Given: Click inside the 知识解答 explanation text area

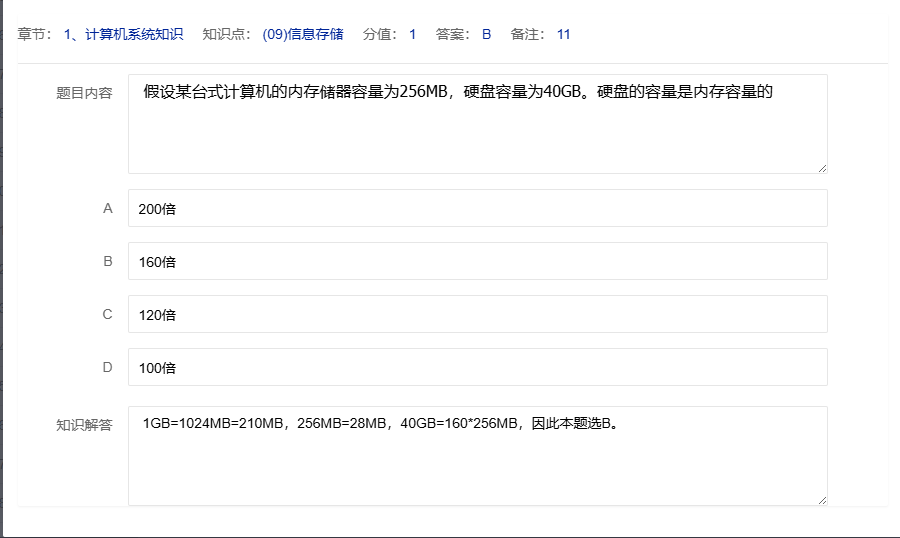Looking at the screenshot, I should [x=477, y=455].
